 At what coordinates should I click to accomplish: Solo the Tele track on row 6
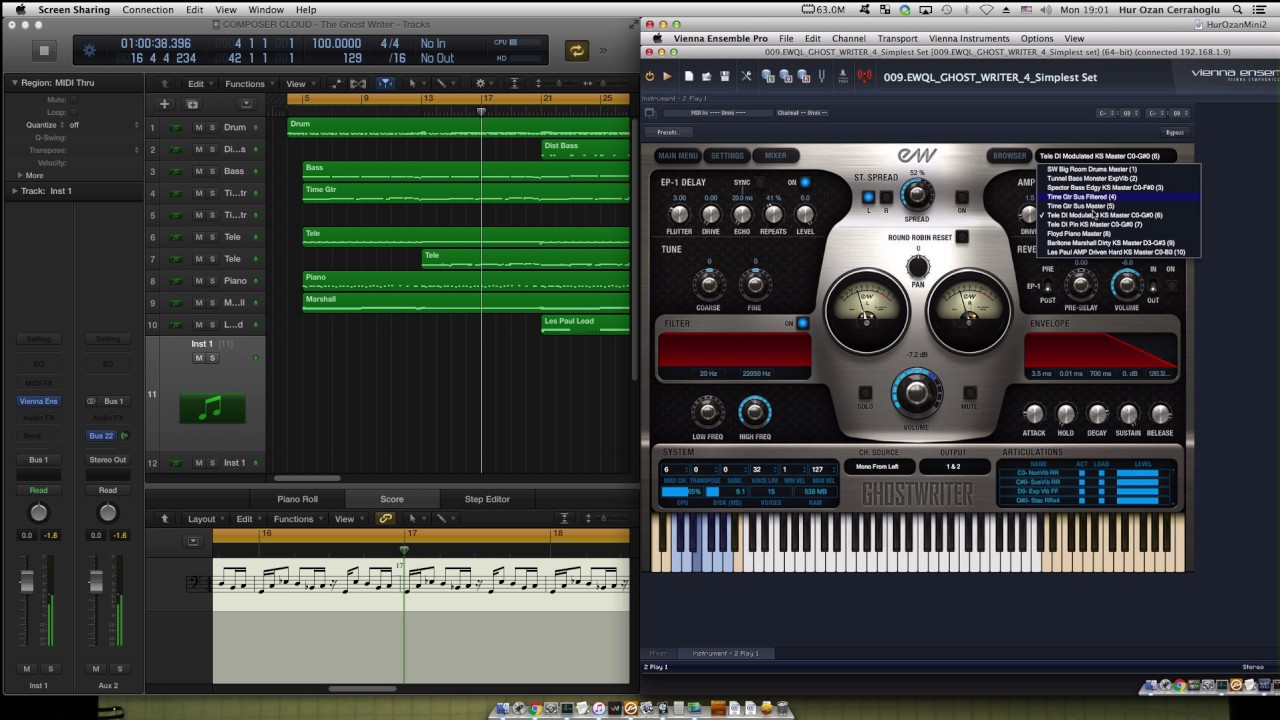(212, 237)
